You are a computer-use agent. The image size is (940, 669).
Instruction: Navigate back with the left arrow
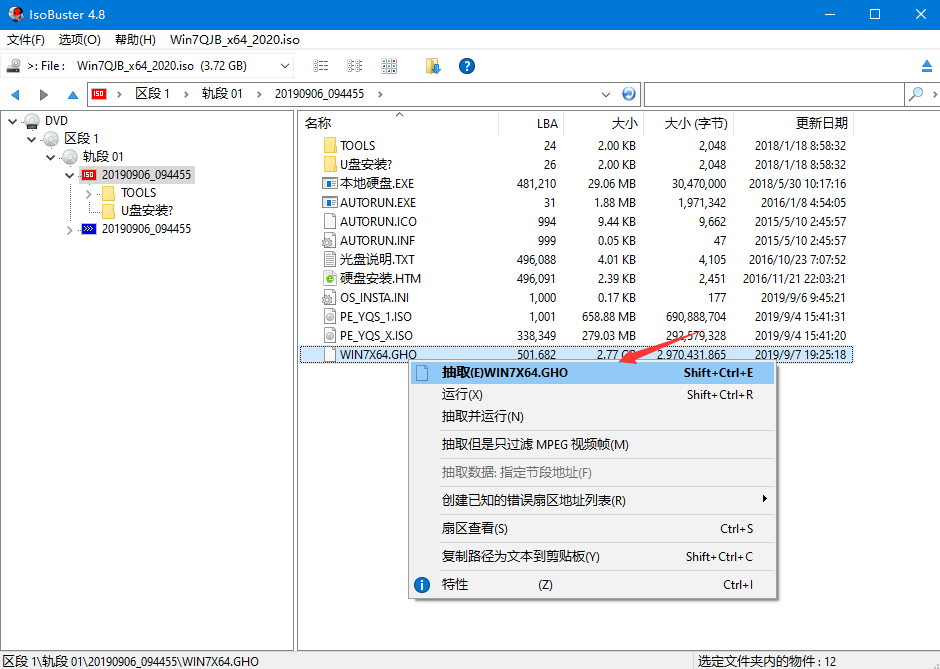(16, 94)
